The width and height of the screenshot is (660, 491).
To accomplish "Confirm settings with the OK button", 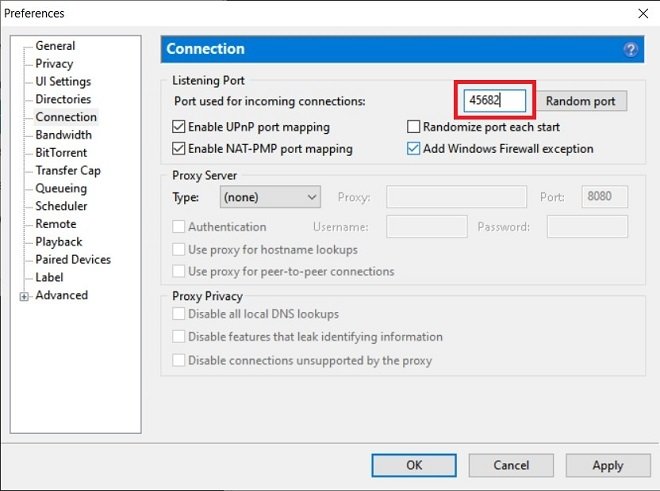I will pyautogui.click(x=414, y=465).
